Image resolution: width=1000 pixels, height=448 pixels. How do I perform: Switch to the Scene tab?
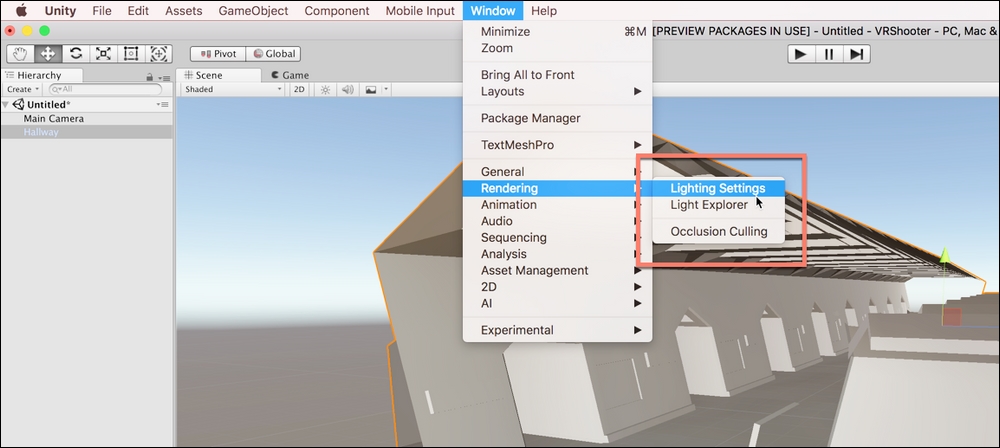pyautogui.click(x=218, y=75)
